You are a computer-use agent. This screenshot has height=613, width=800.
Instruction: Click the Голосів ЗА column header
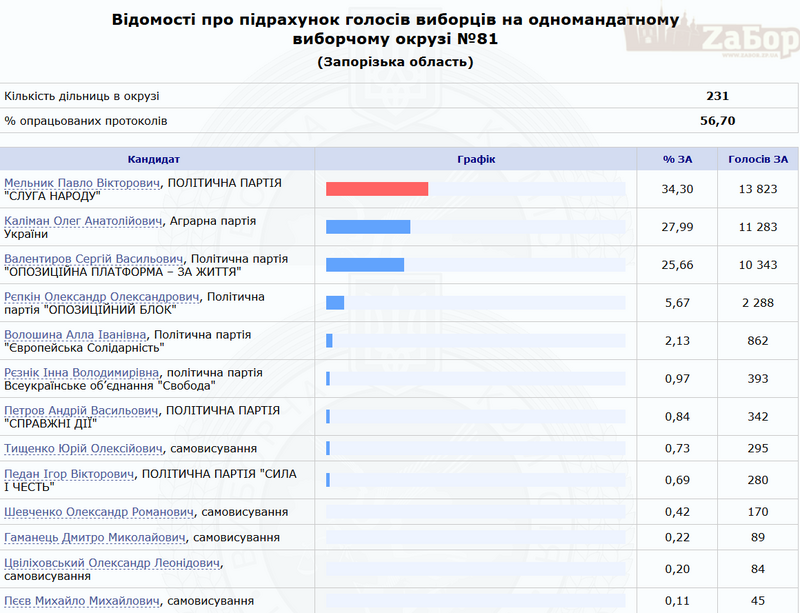pyautogui.click(x=757, y=159)
